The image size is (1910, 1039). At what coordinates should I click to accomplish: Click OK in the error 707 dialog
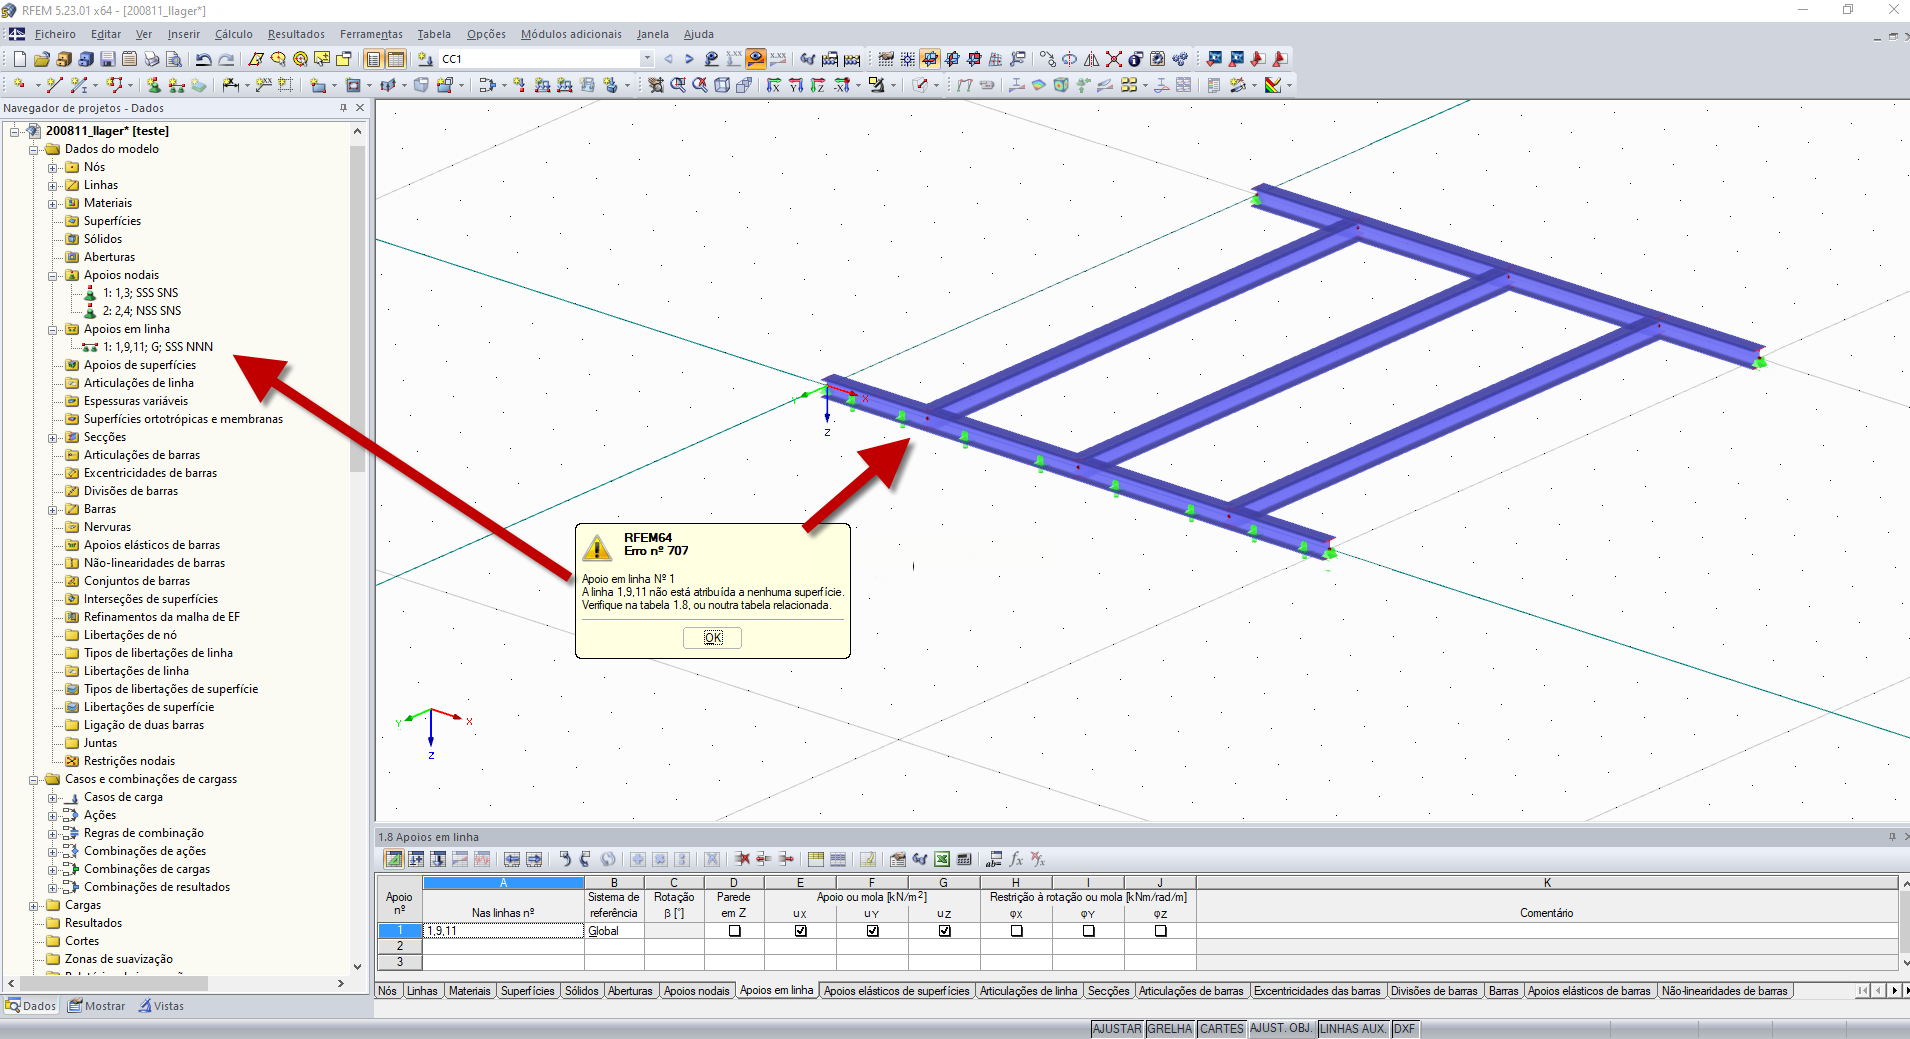click(713, 638)
